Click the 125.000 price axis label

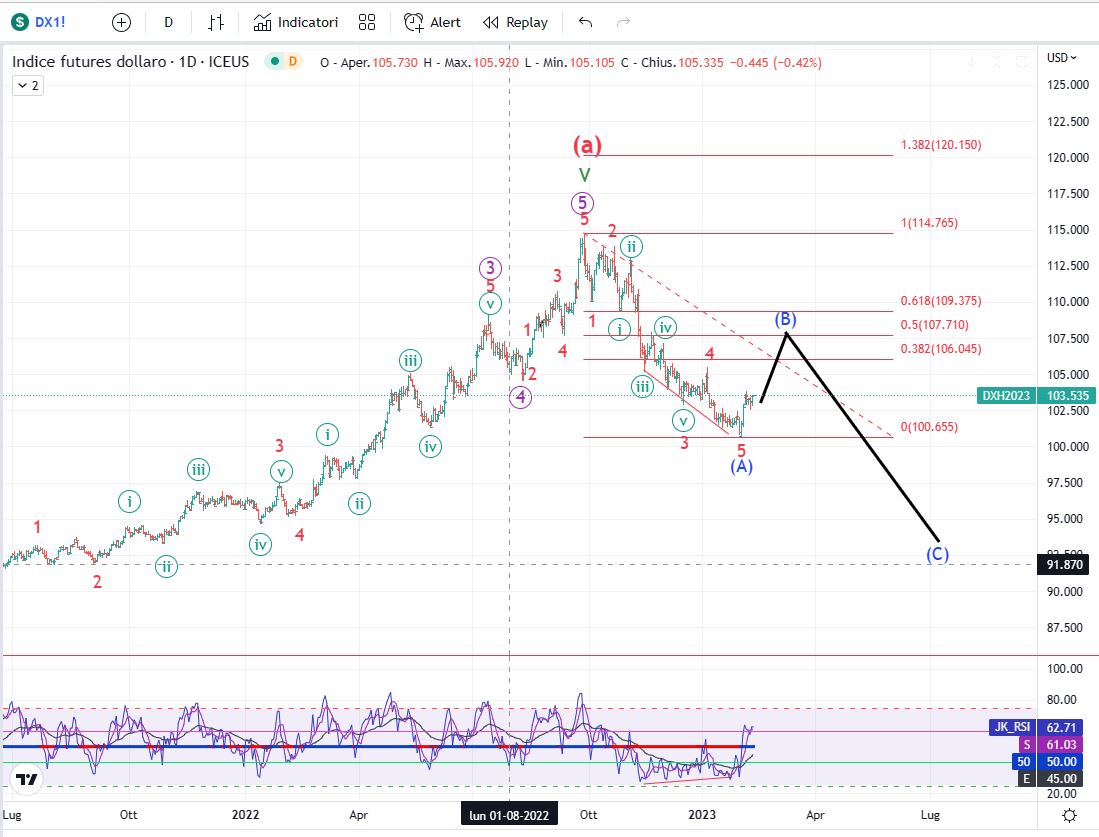1067,85
